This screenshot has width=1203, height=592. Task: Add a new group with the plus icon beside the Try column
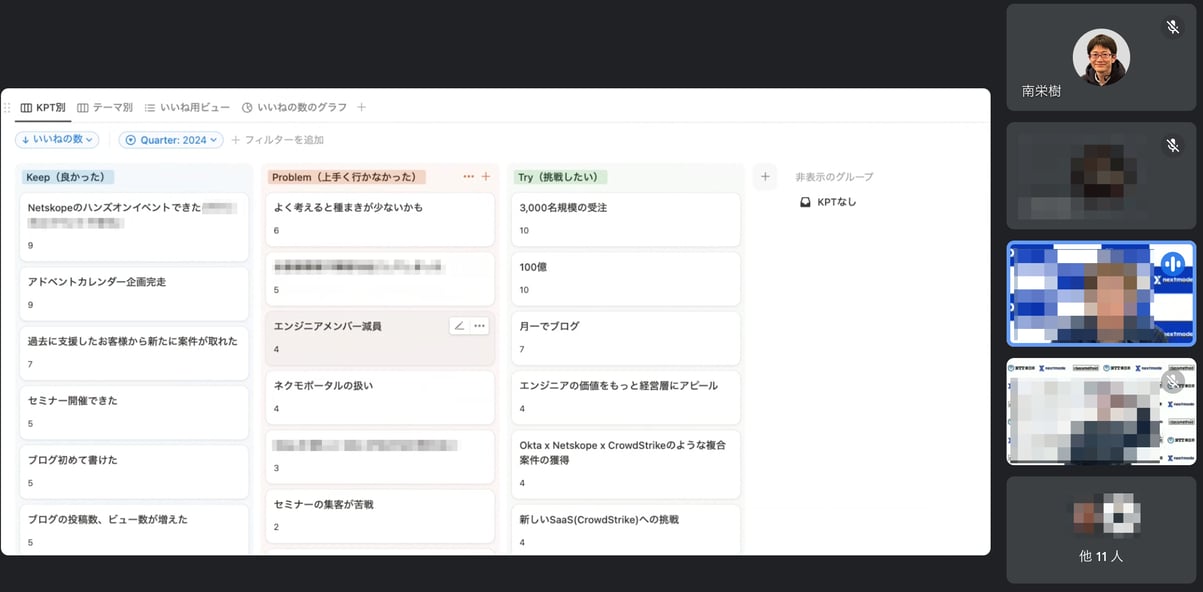tap(765, 176)
